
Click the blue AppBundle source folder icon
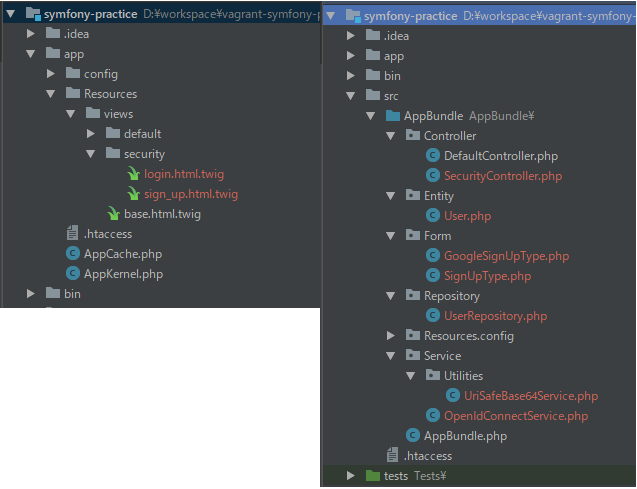click(392, 115)
